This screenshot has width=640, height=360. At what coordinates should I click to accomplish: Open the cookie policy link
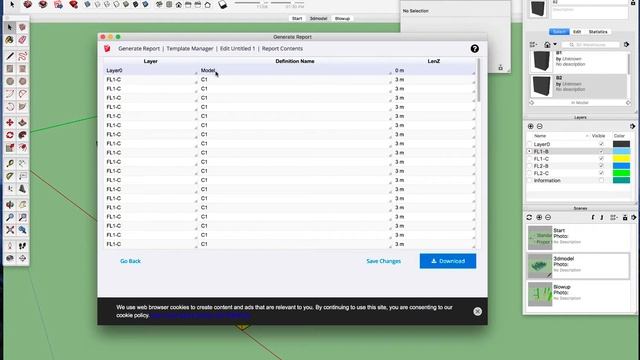coord(200,316)
